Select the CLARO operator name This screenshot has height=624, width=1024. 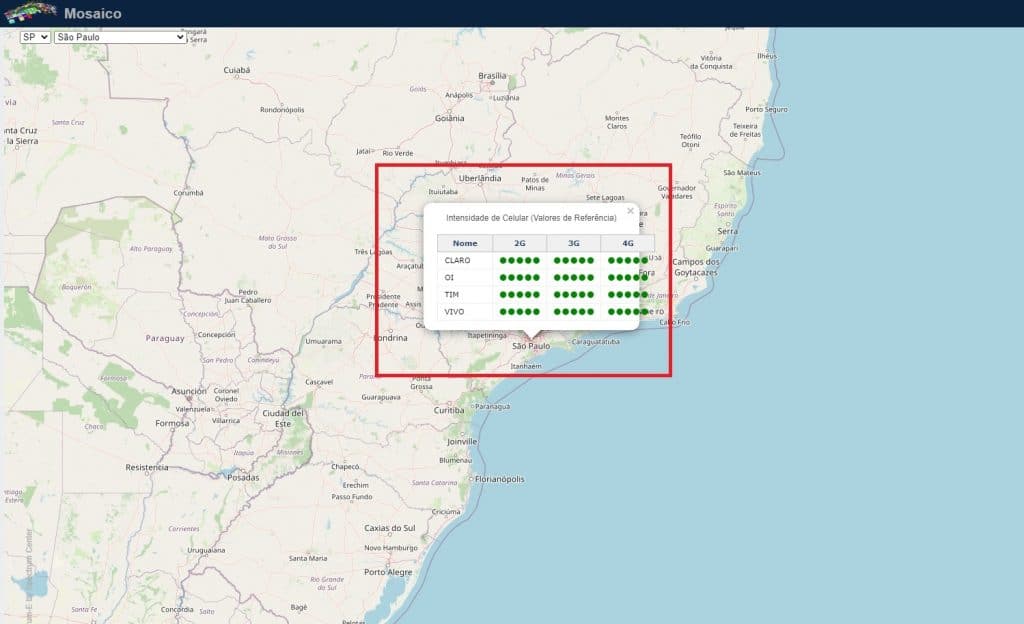click(x=457, y=260)
